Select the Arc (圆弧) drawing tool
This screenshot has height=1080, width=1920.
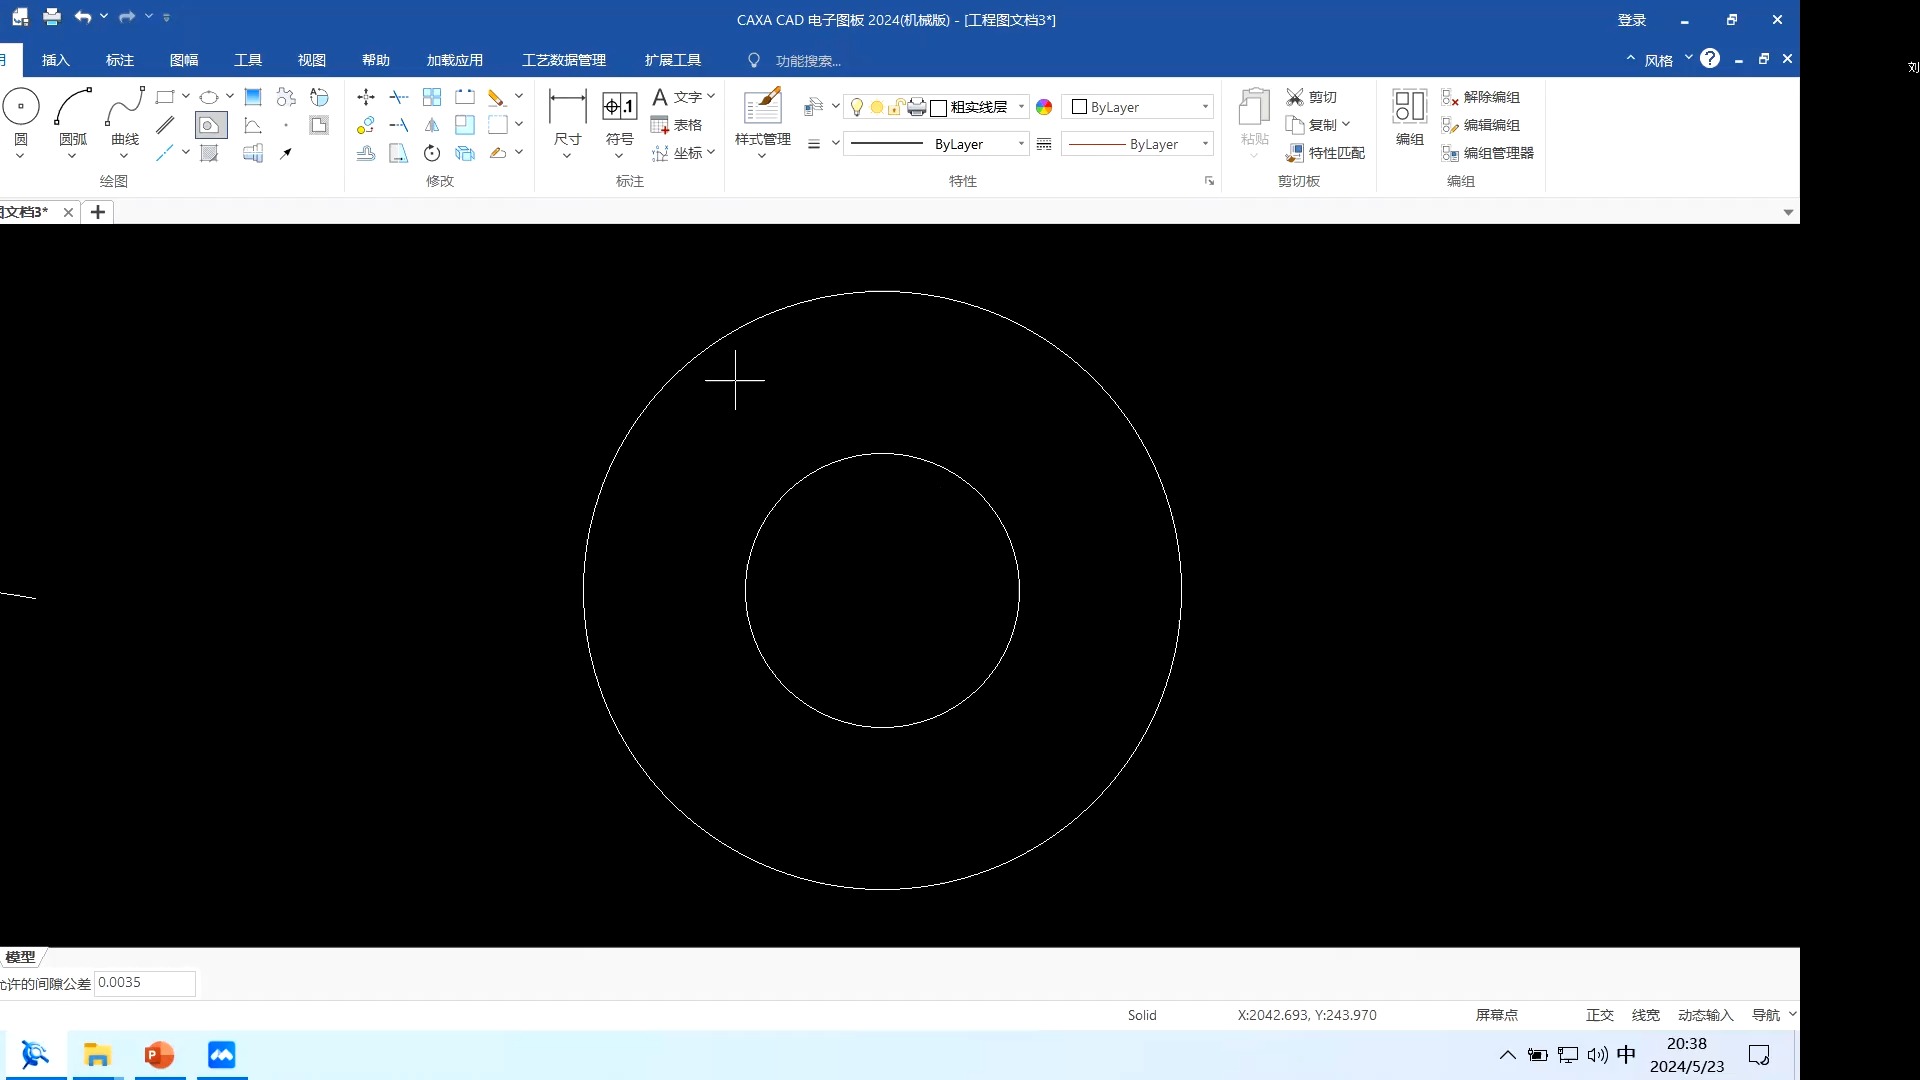coord(73,106)
